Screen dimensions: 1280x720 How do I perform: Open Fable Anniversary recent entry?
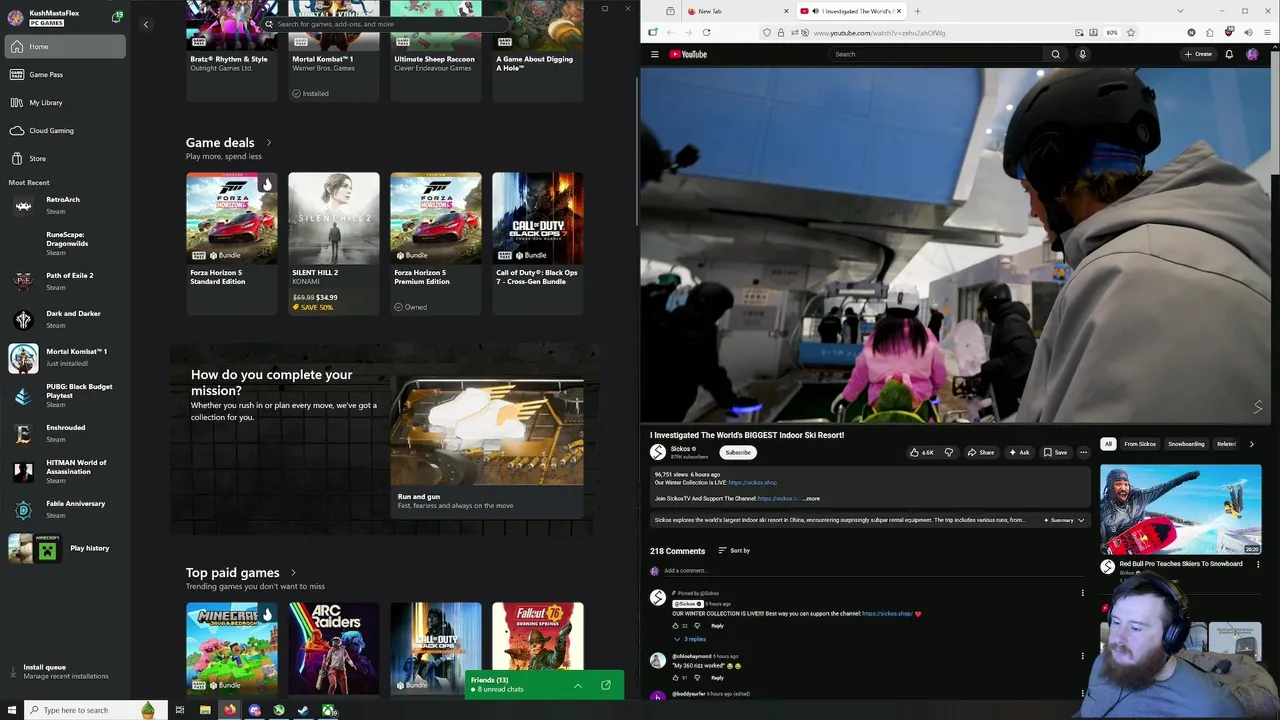[64, 509]
